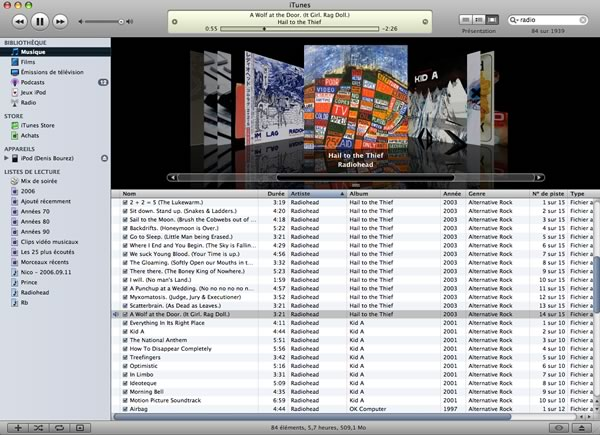
Task: Toggle shuffle button at bottom left
Action: pyautogui.click(x=38, y=428)
